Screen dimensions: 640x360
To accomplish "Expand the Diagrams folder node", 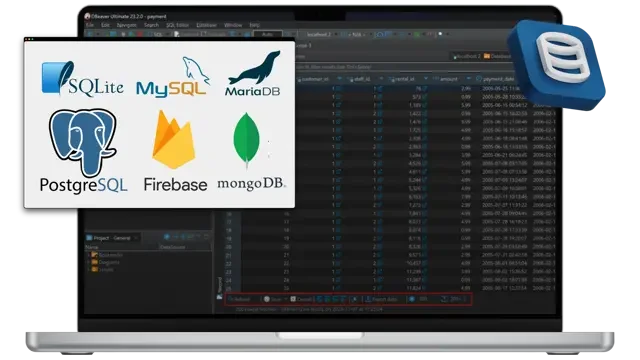I will pyautogui.click(x=88, y=262).
